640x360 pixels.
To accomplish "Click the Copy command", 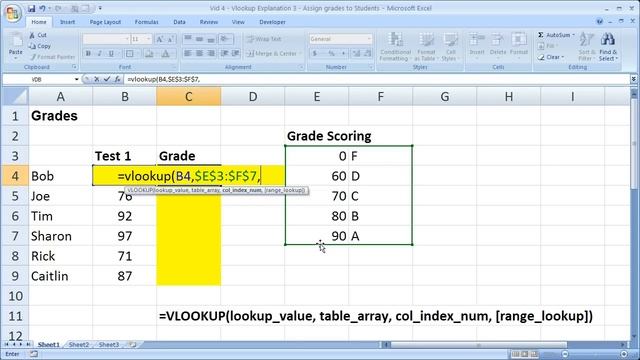I will 40,46.
